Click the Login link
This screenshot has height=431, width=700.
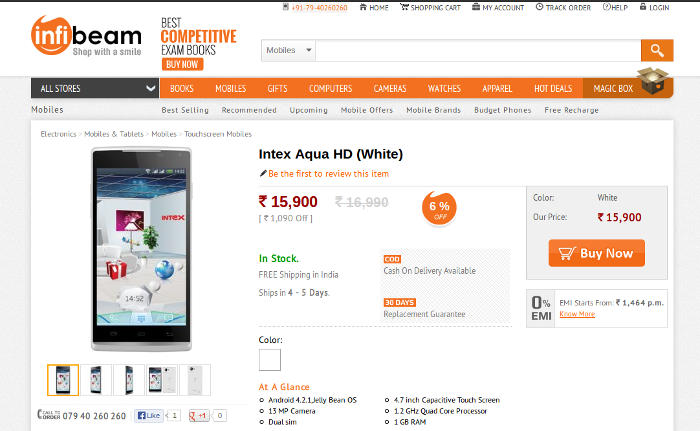coord(654,8)
